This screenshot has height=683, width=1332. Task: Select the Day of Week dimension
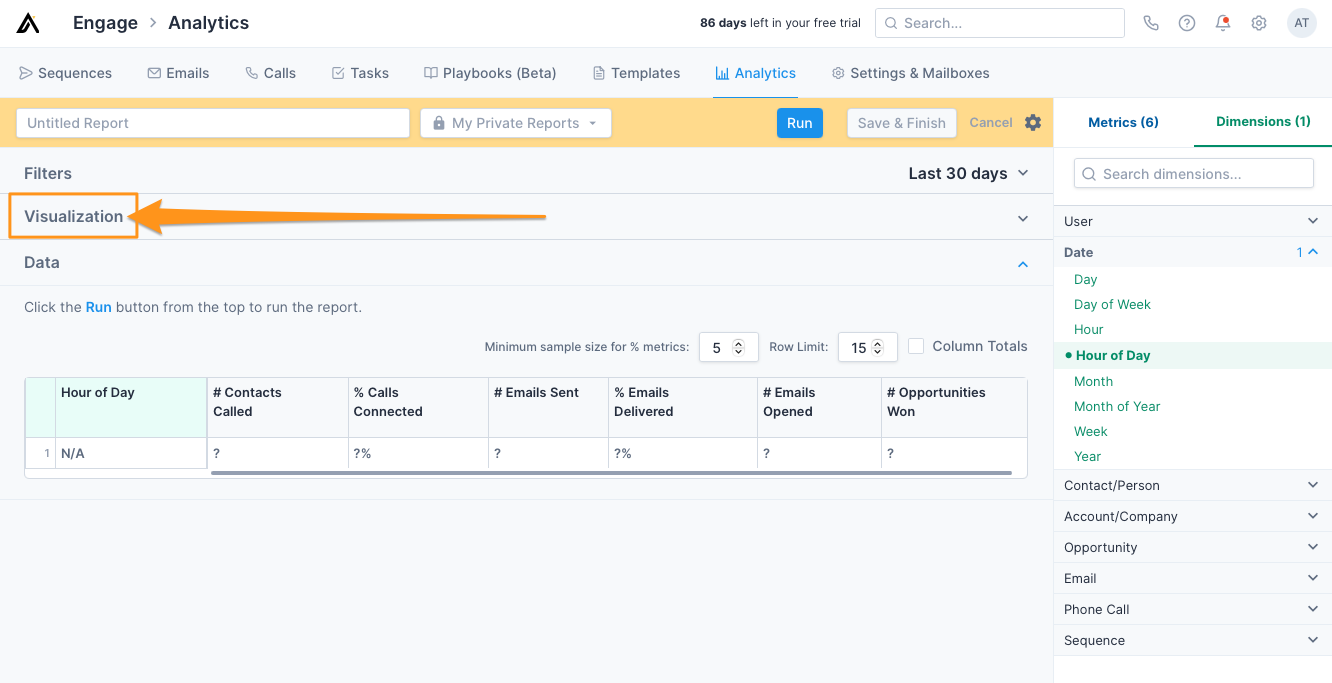pos(1112,304)
